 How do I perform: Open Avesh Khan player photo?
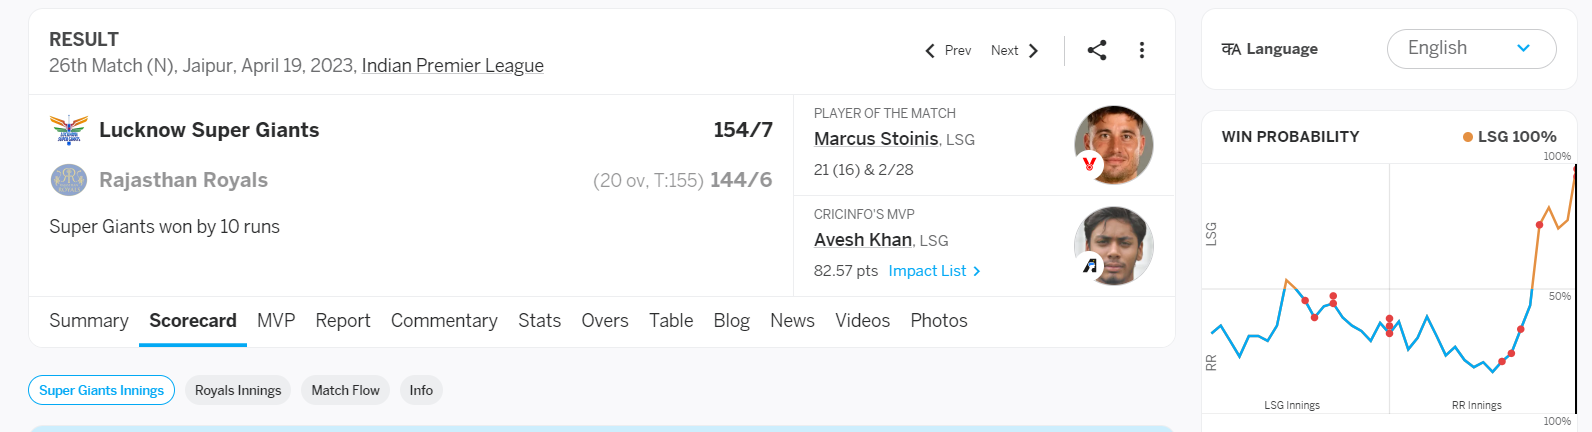[x=1113, y=246]
